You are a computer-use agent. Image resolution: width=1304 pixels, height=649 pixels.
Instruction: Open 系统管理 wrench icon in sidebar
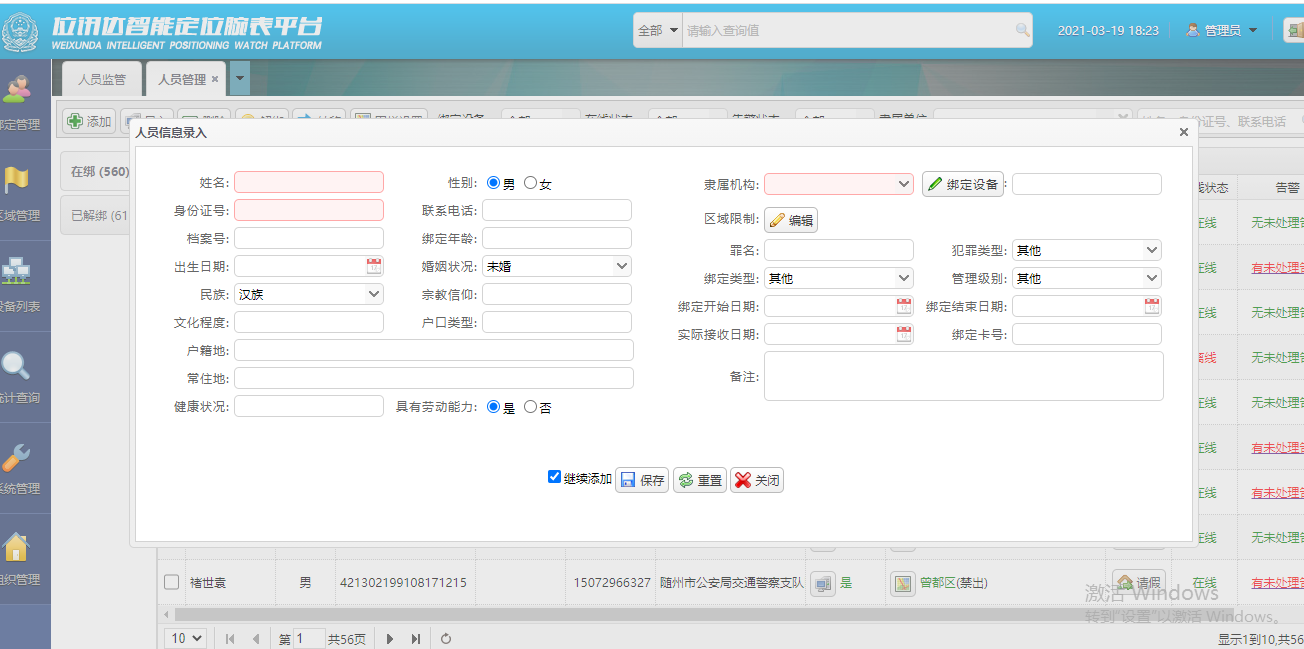(x=17, y=457)
